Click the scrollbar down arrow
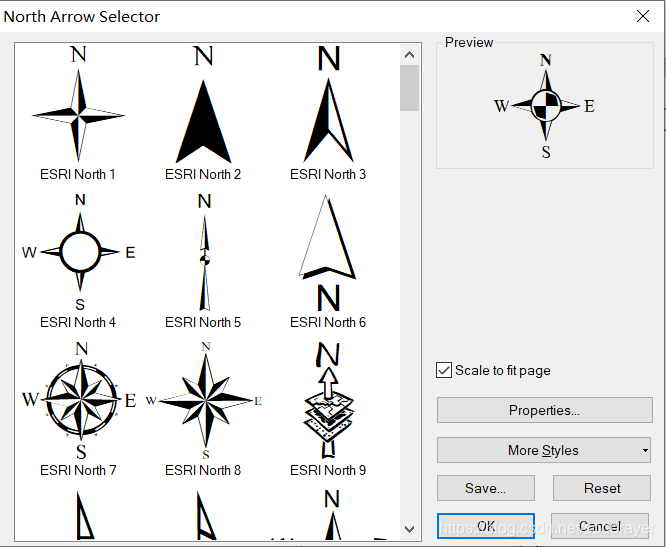666x547 pixels. 409,529
